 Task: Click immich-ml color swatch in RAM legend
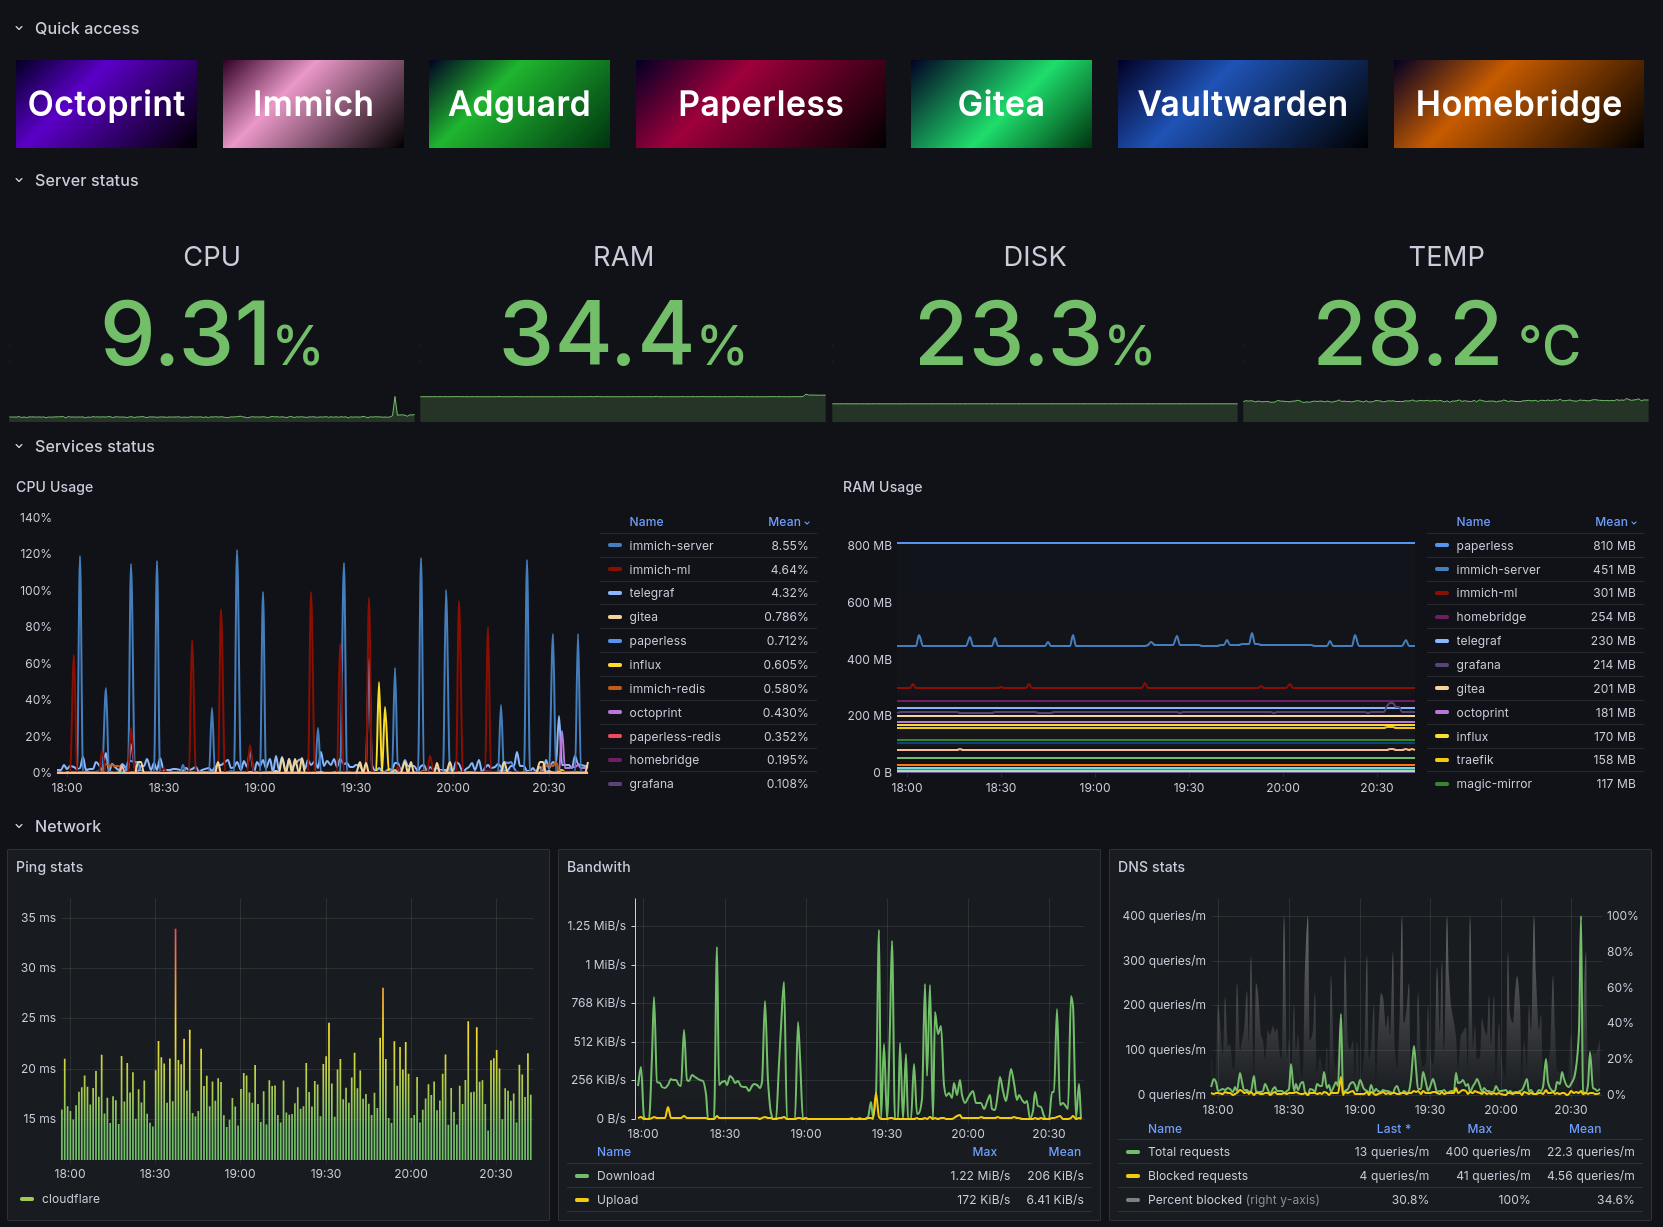point(1442,593)
